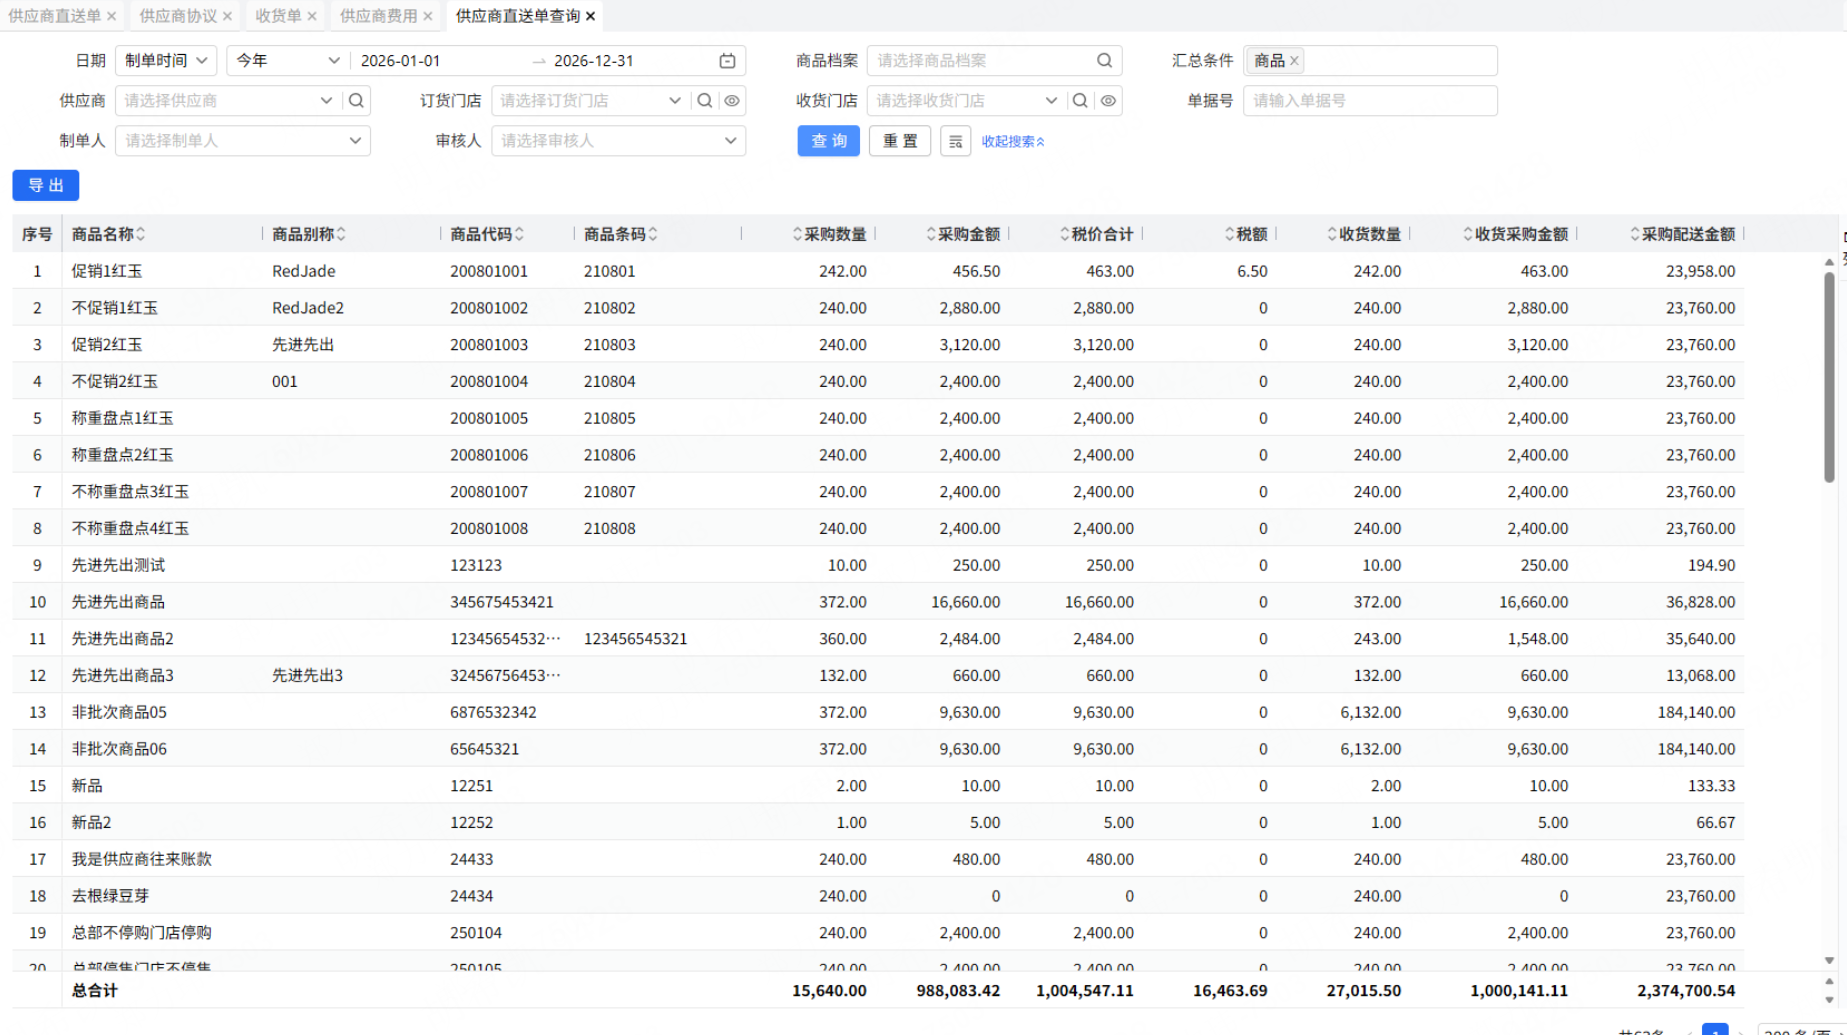Click the end date 2026-12-31 field
This screenshot has width=1847, height=1035.
pyautogui.click(x=594, y=61)
